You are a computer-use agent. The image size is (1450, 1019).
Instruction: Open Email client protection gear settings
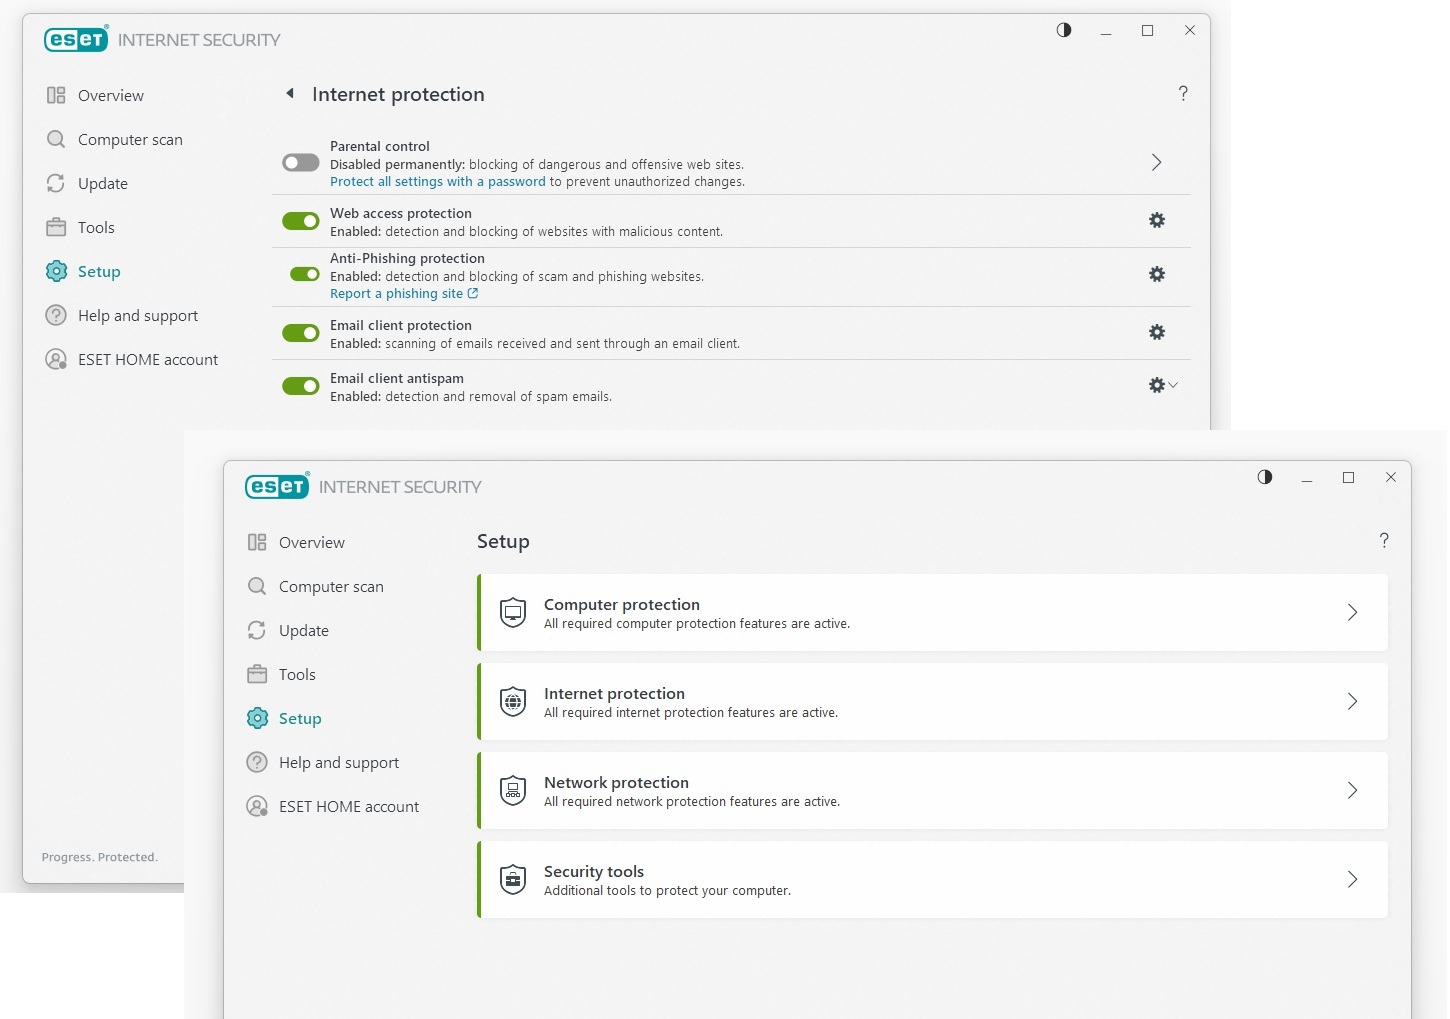click(x=1157, y=332)
